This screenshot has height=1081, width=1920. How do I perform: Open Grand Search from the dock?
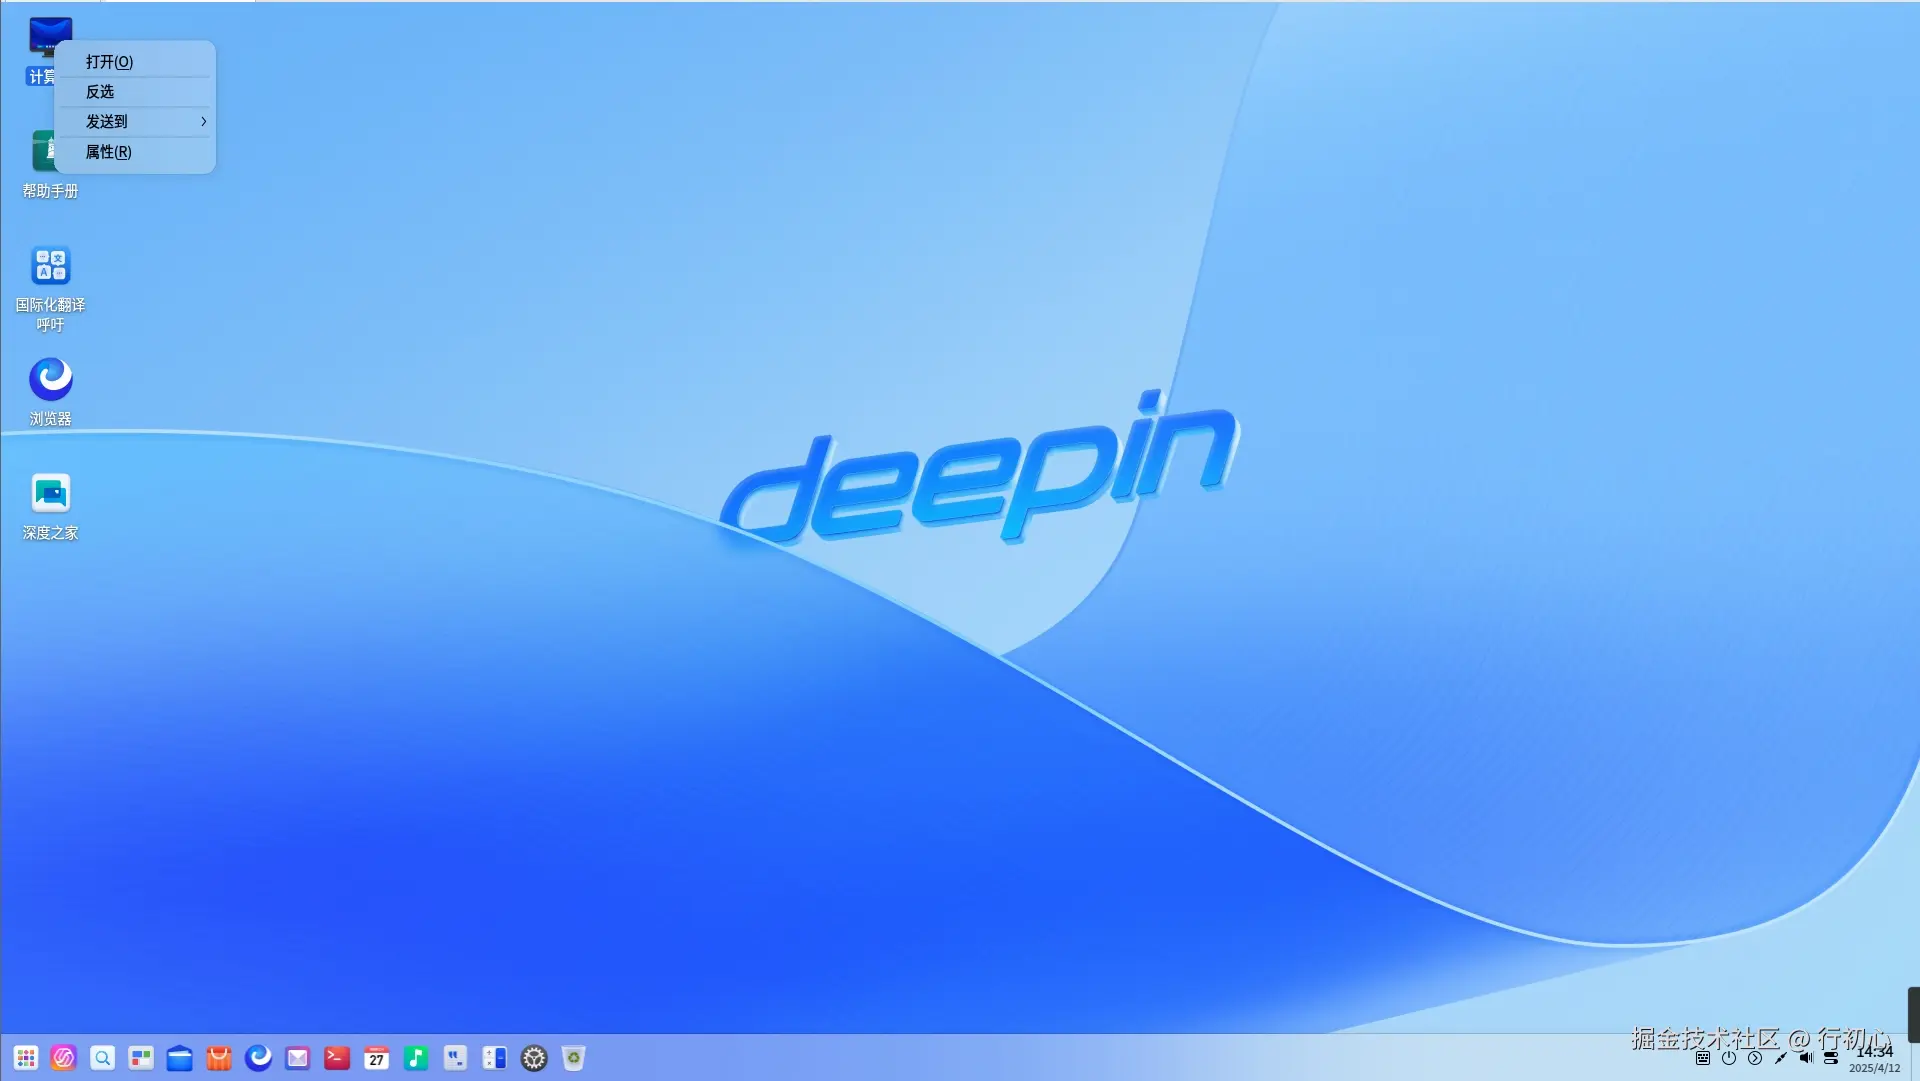click(x=103, y=1058)
